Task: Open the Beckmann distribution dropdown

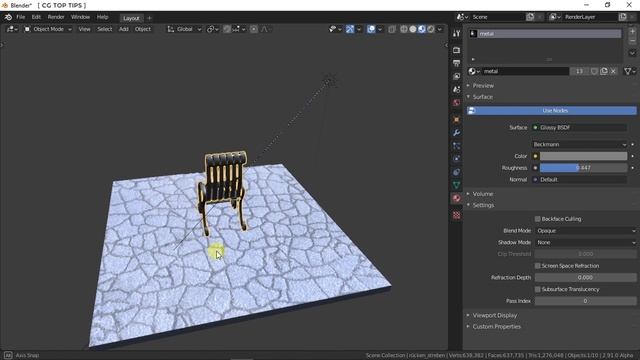Action: tap(580, 144)
